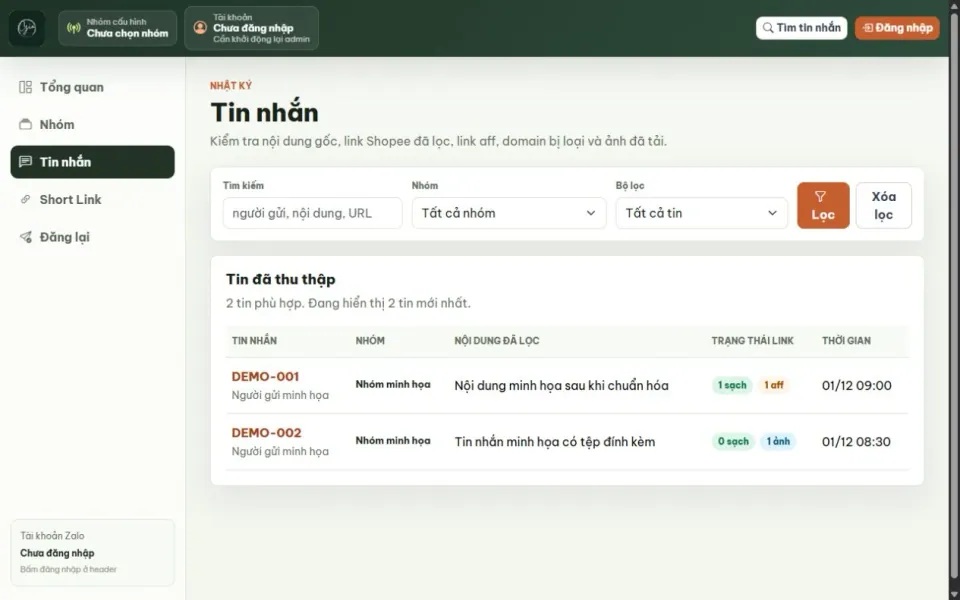Click the login arrow icon in Đăng nhập
This screenshot has height=600, width=960.
coord(868,28)
